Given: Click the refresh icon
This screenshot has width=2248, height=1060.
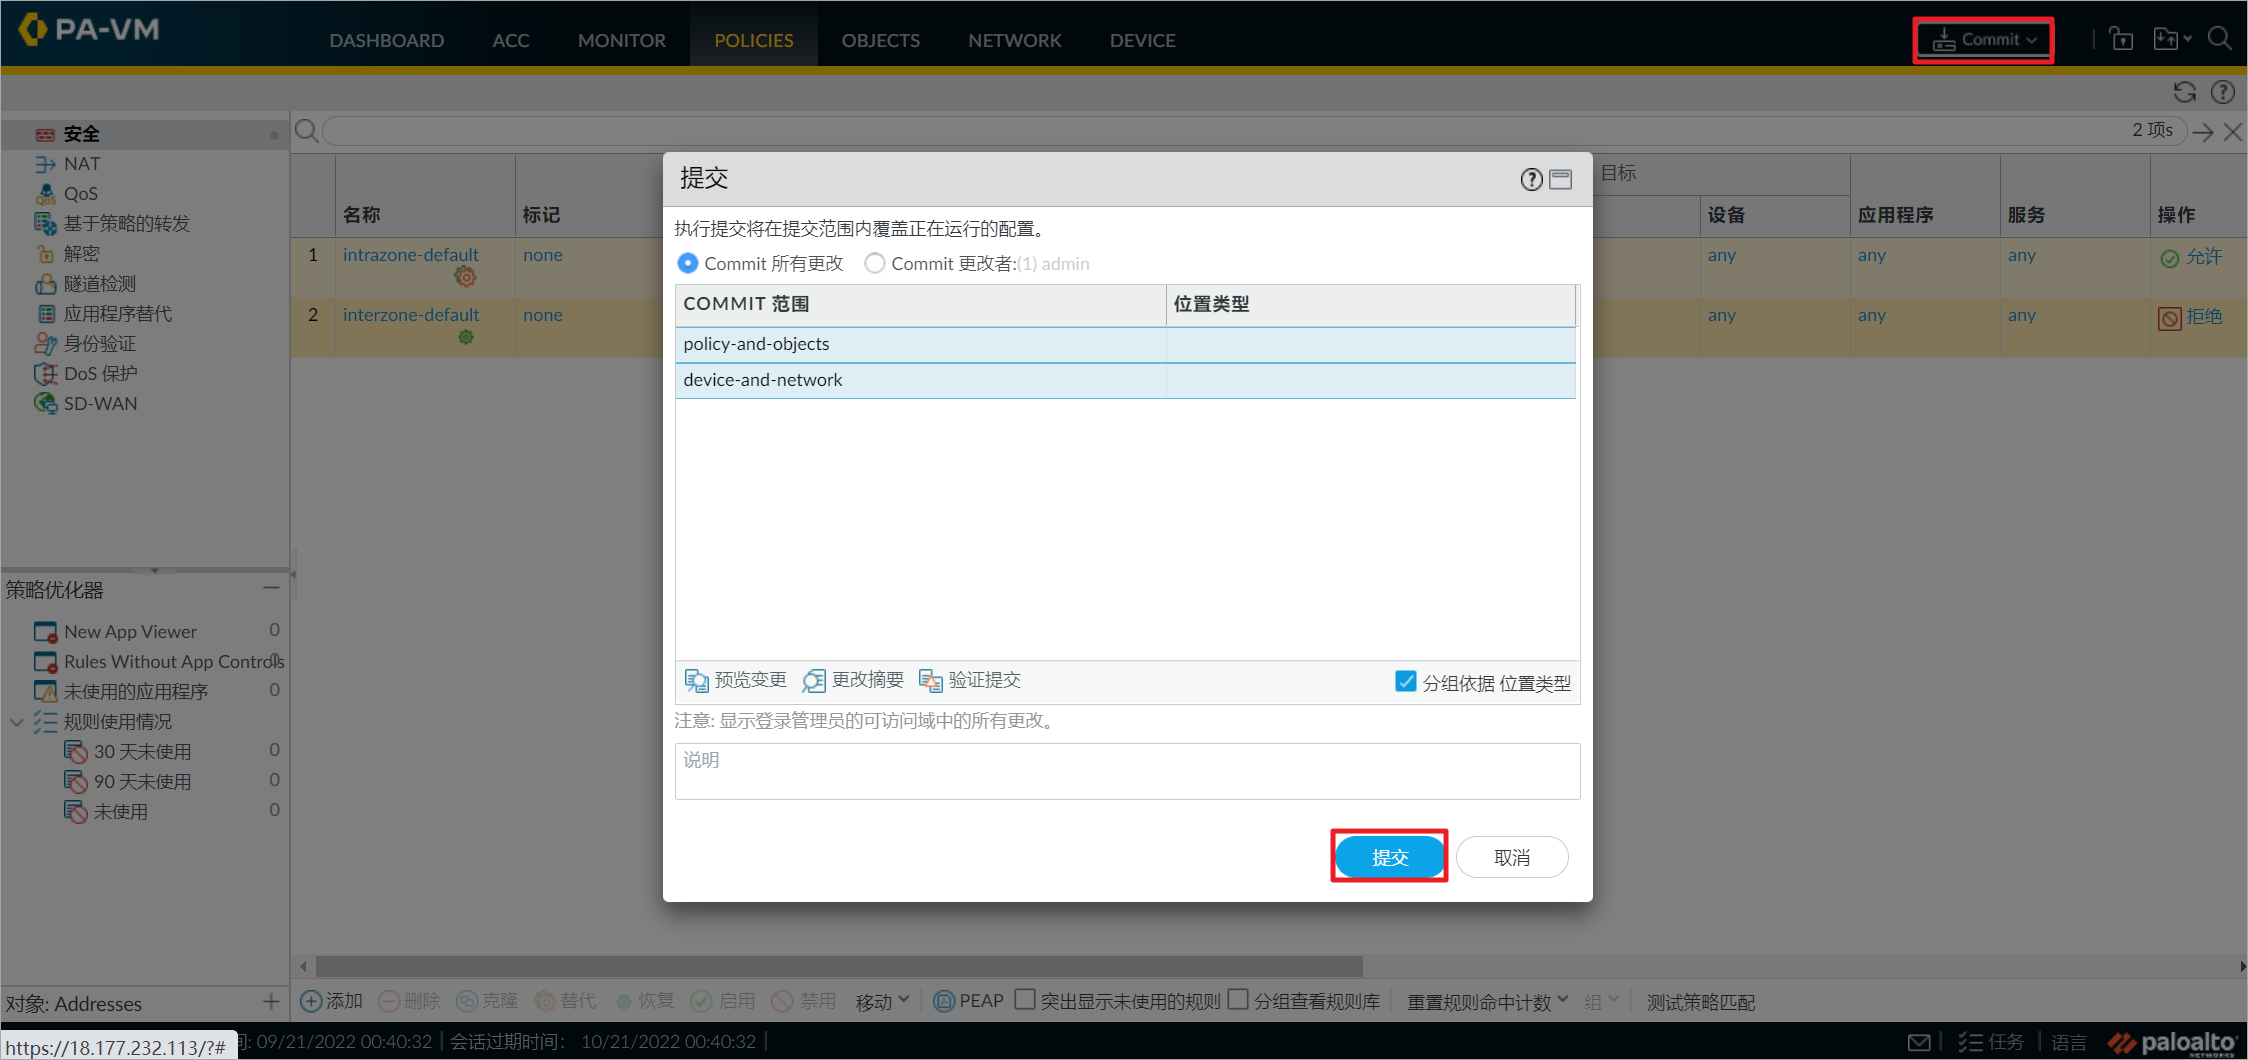Looking at the screenshot, I should tap(2185, 92).
